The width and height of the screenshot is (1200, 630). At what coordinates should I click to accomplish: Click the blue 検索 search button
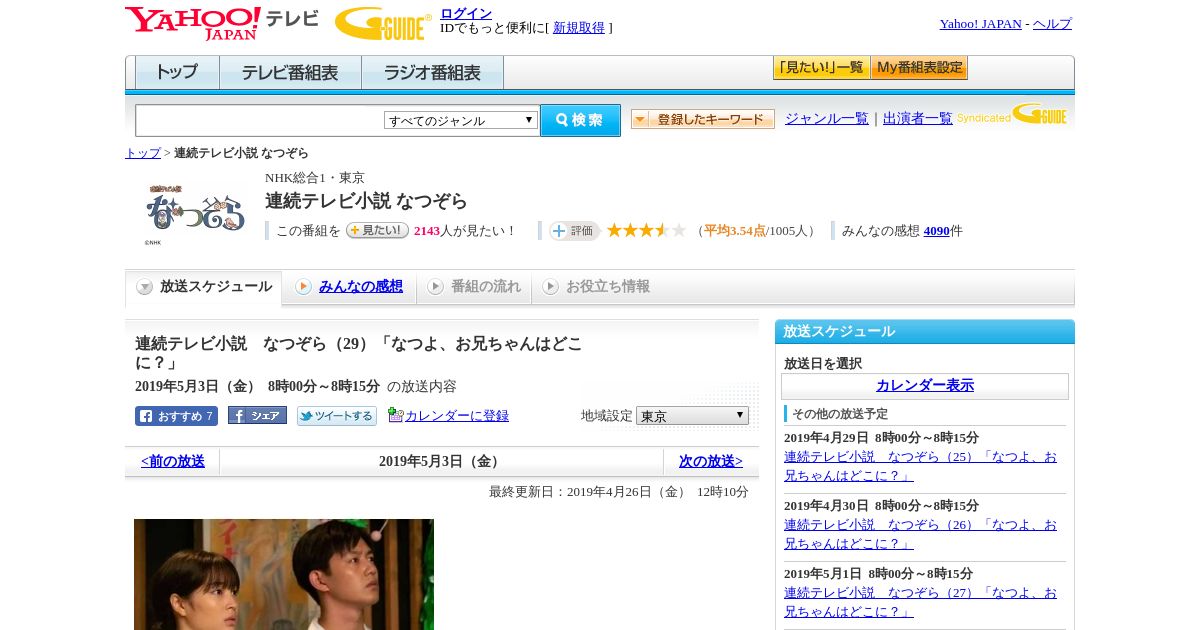tap(580, 120)
